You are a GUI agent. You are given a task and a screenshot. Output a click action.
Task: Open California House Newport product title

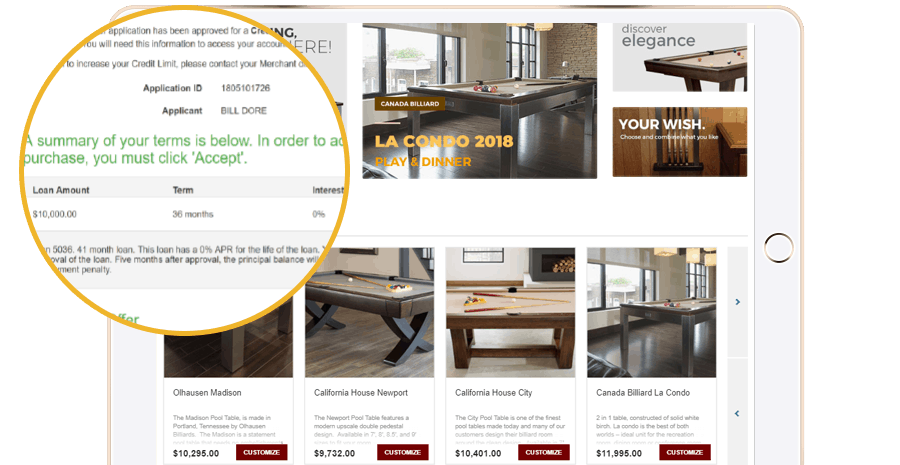(x=361, y=393)
